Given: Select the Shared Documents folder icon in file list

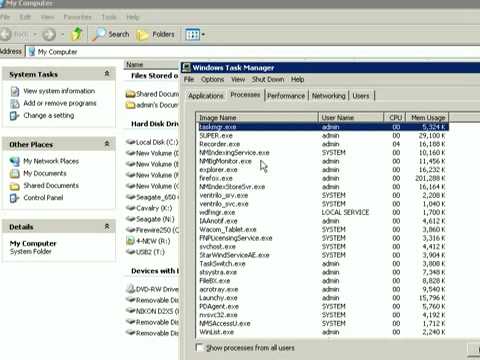Looking at the screenshot, I should coord(130,94).
